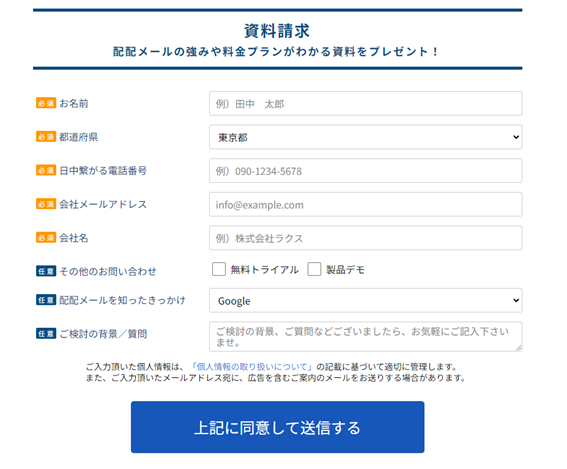Click the 必須 badge beside お名前

pyautogui.click(x=46, y=103)
